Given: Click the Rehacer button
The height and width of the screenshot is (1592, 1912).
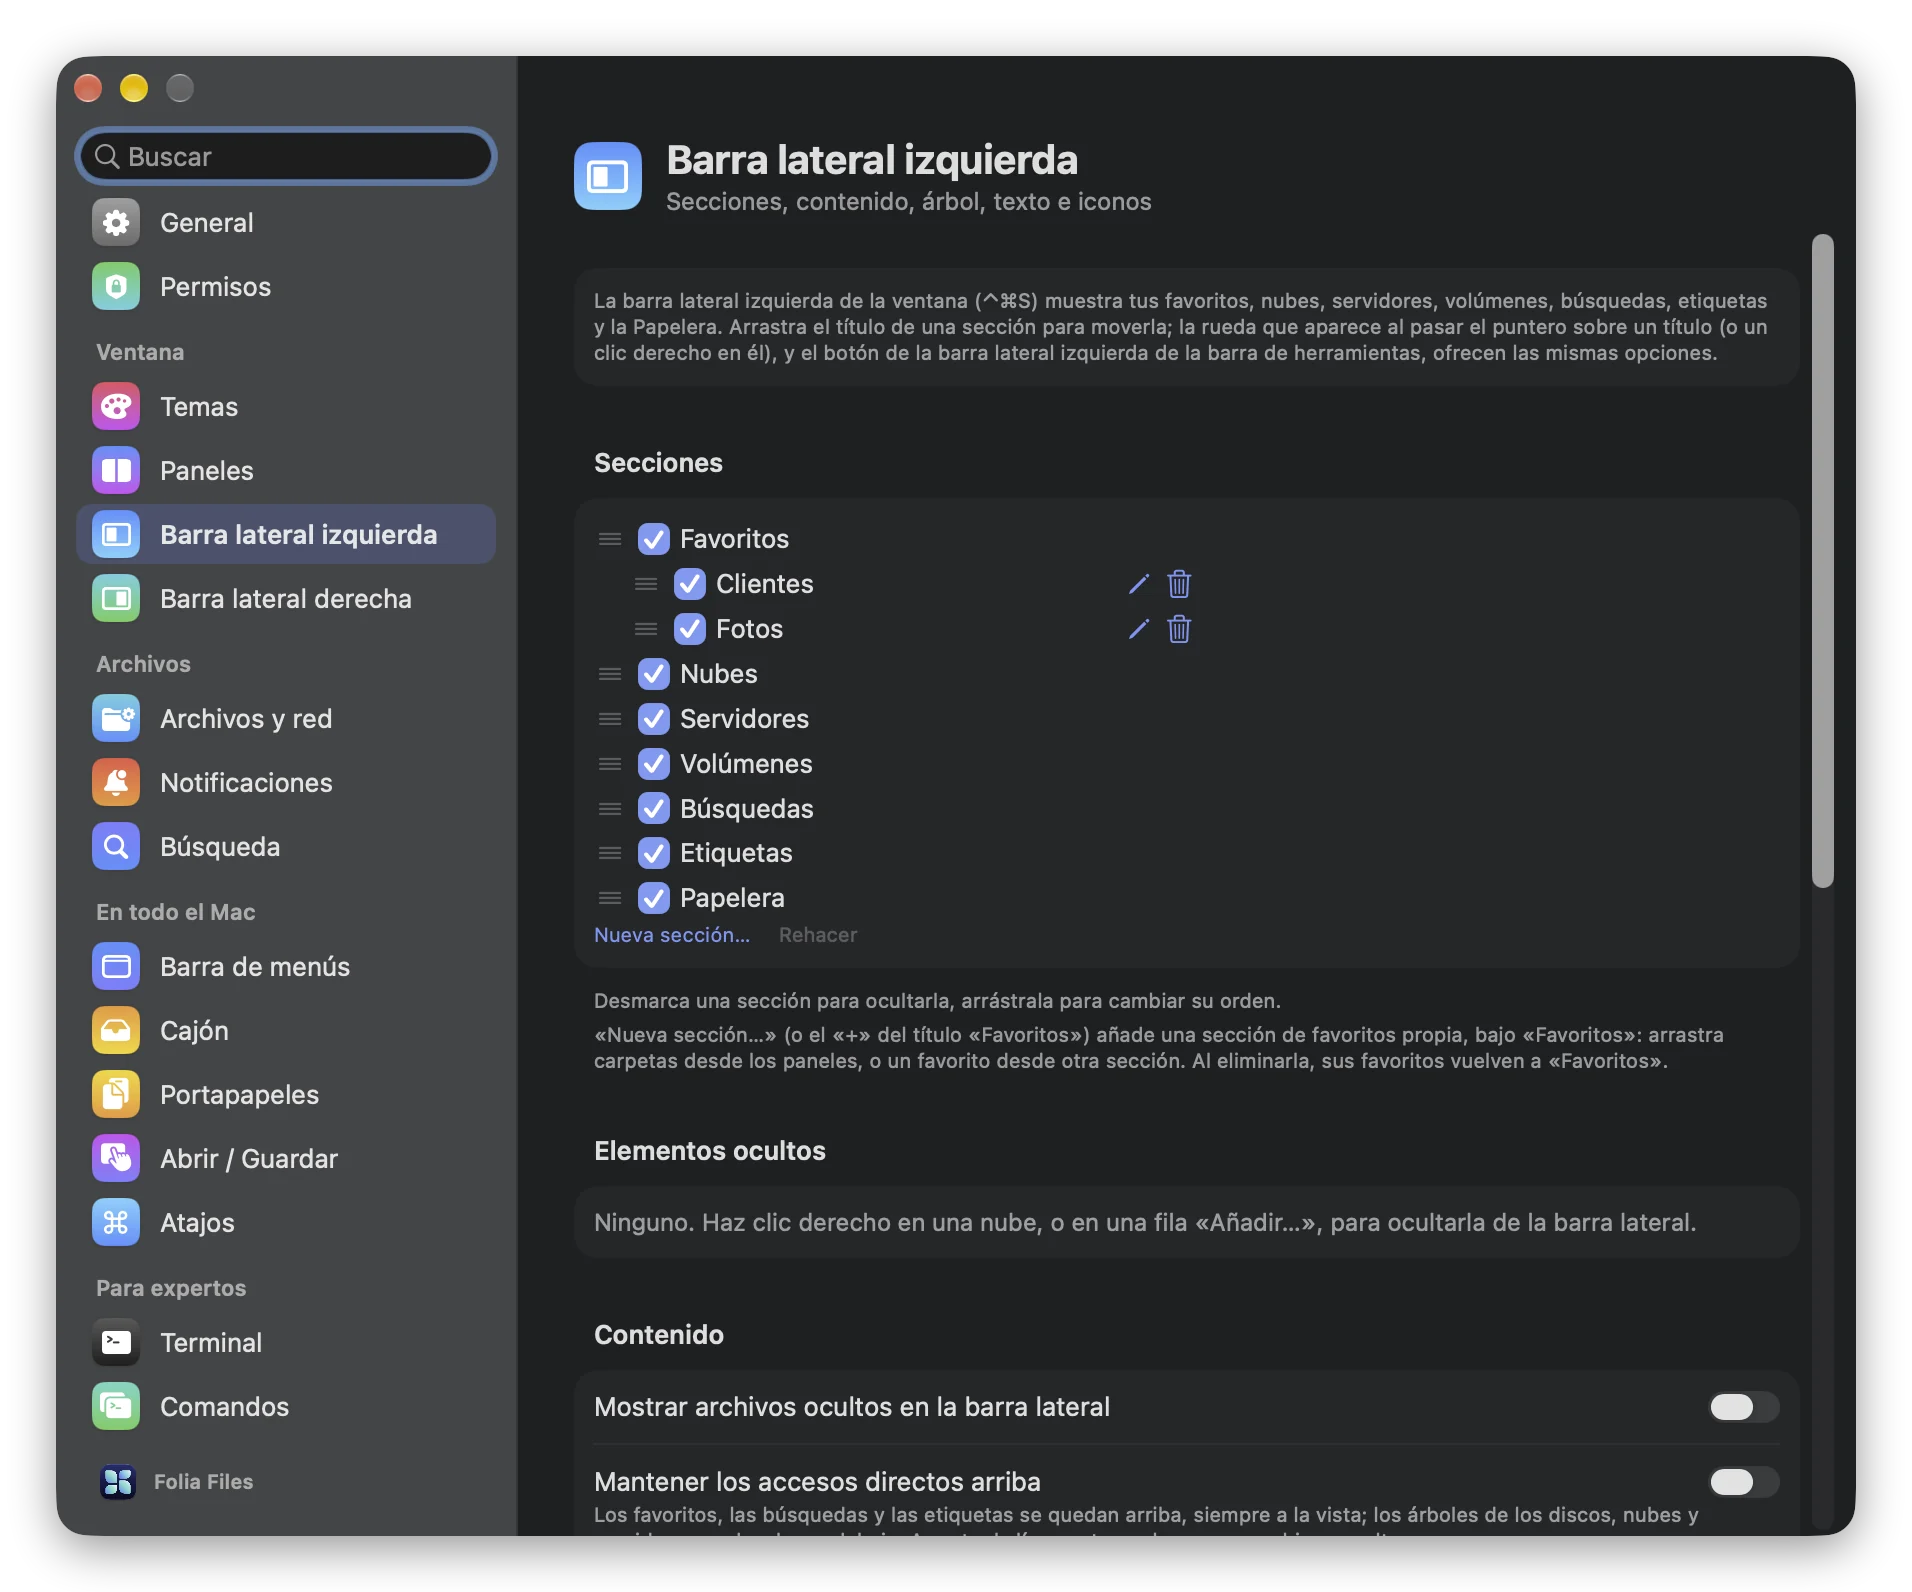Looking at the screenshot, I should 818,935.
